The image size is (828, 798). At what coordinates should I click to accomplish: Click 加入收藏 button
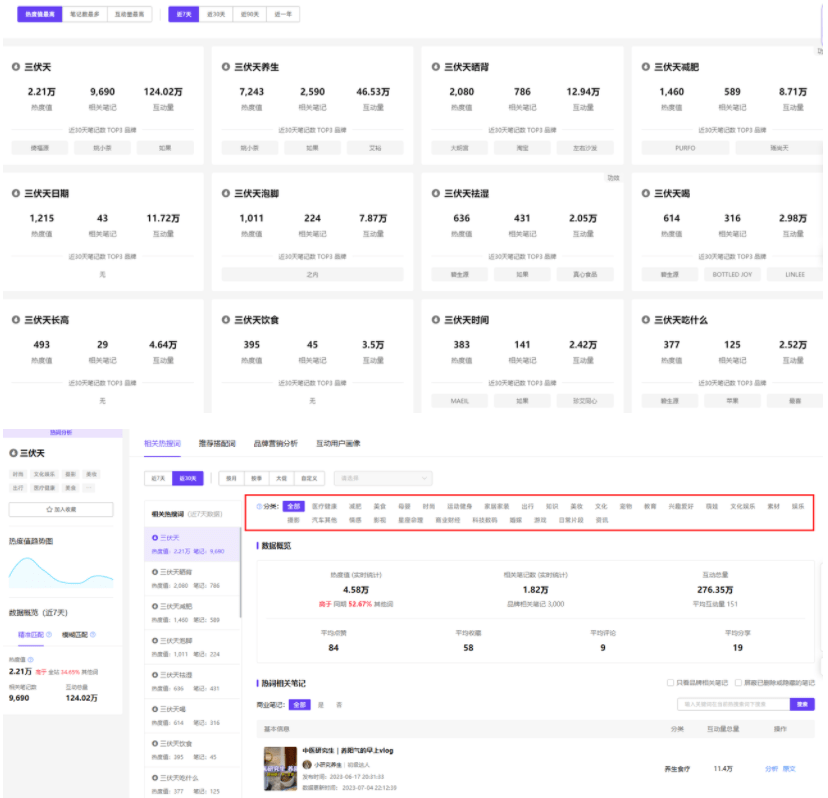coord(61,509)
